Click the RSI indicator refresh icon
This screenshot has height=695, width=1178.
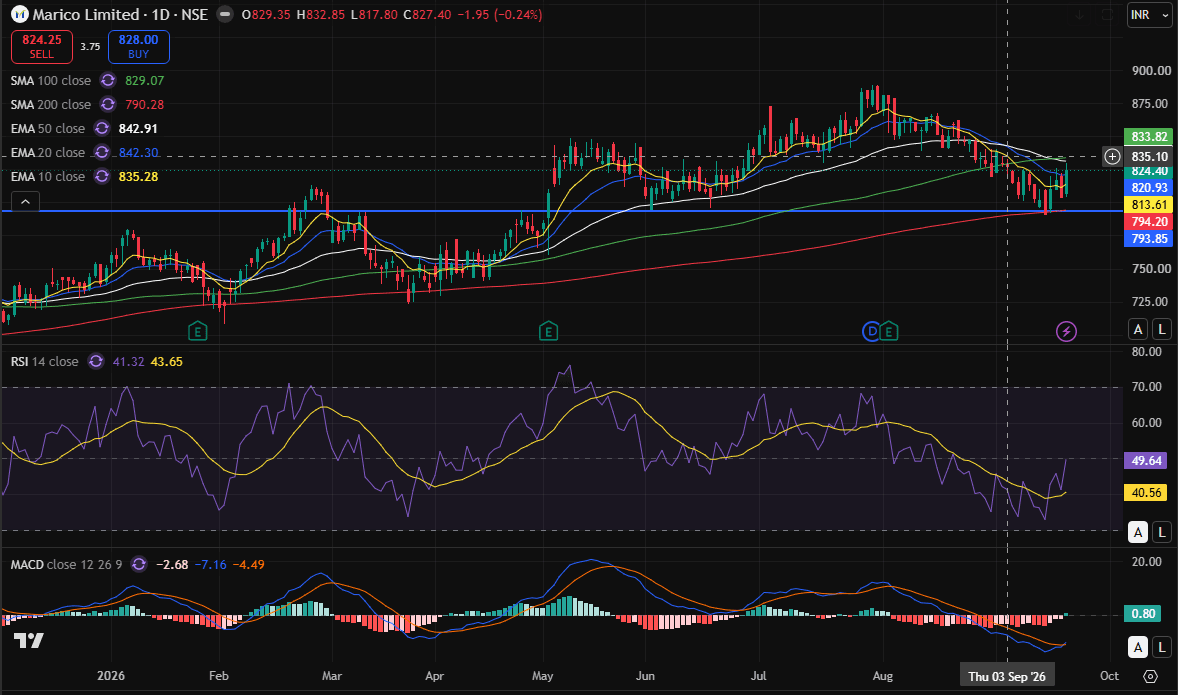click(x=96, y=361)
